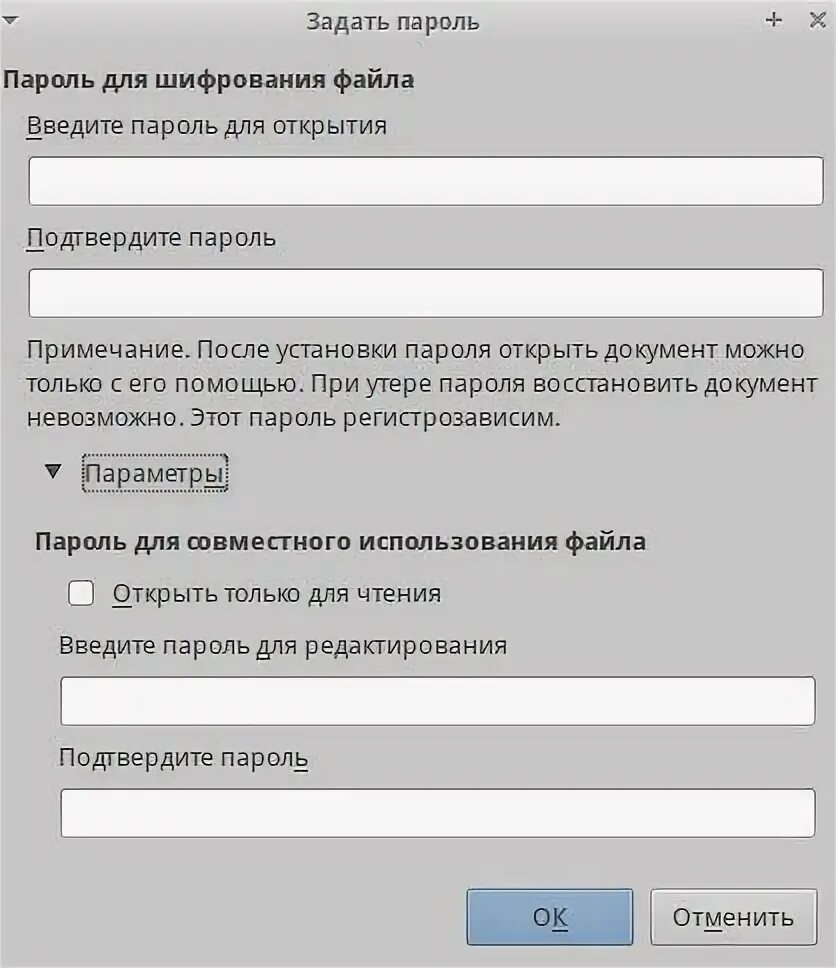Open the window menu arrow in title bar
836x968 pixels.
click(11, 21)
